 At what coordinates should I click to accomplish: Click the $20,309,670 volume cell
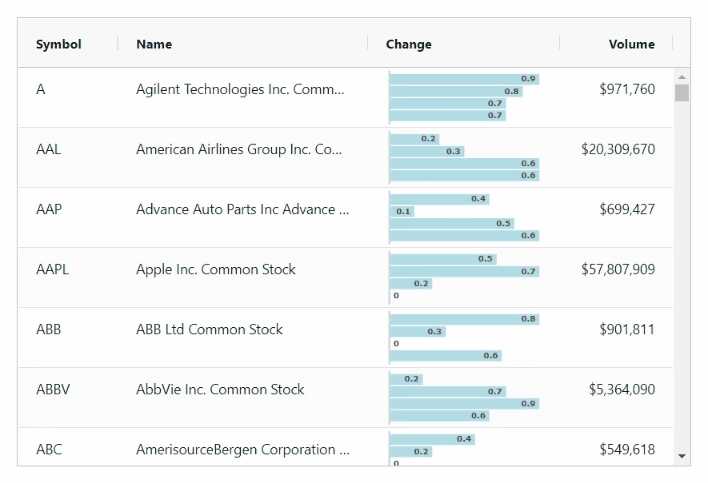click(x=618, y=149)
